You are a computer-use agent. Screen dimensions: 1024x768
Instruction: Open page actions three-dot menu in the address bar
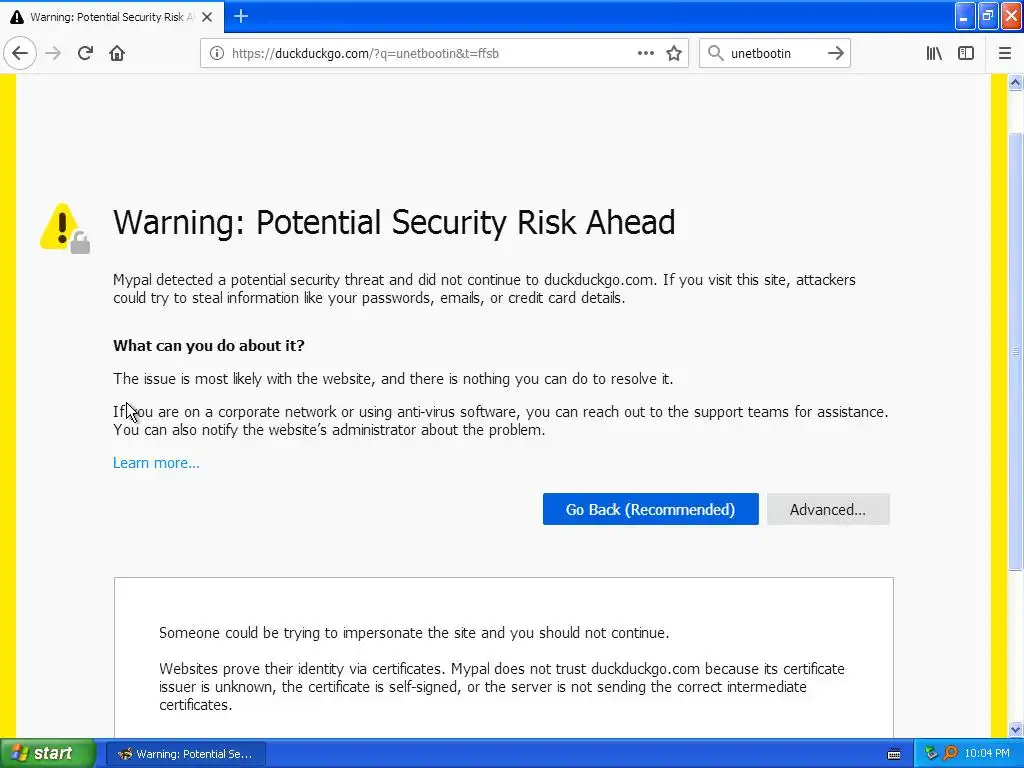(x=646, y=53)
